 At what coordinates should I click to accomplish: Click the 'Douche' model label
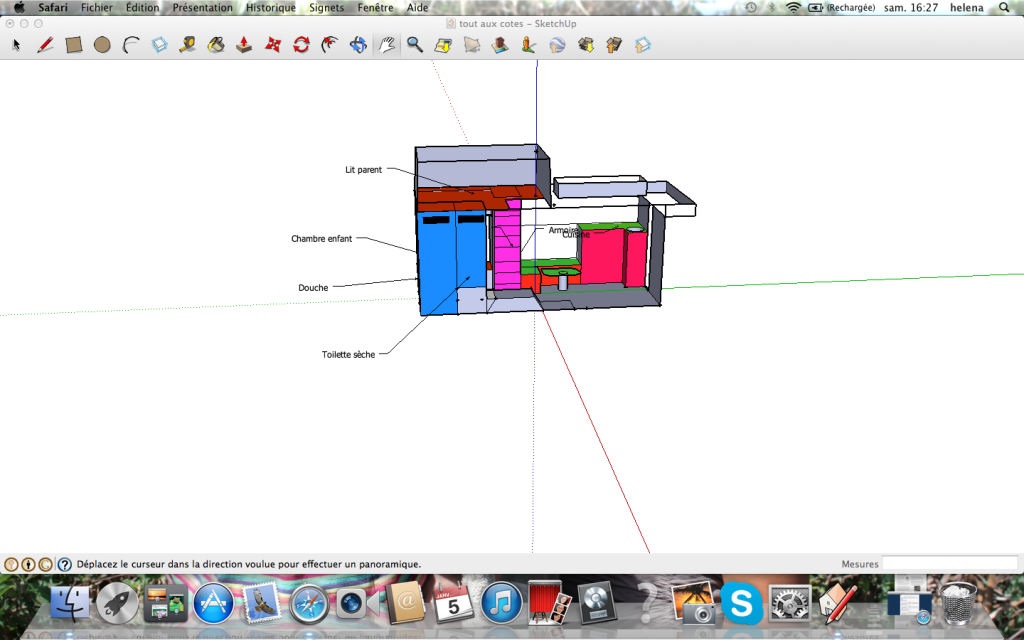pyautogui.click(x=313, y=288)
